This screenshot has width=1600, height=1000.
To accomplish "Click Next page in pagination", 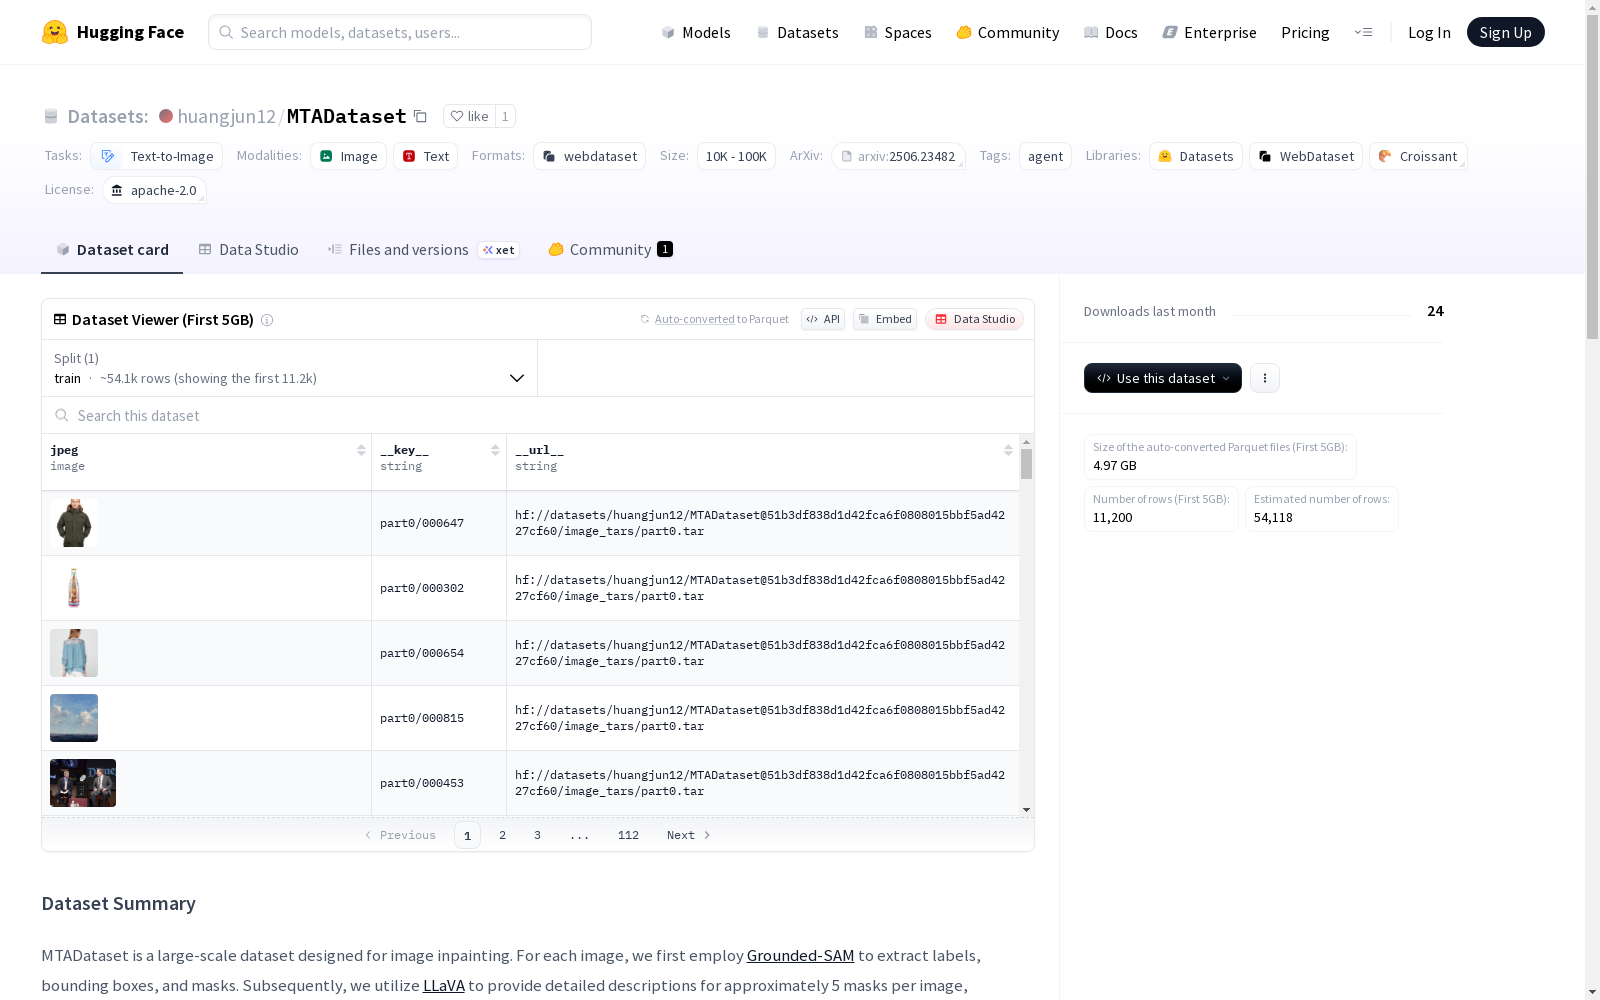I will coord(688,835).
